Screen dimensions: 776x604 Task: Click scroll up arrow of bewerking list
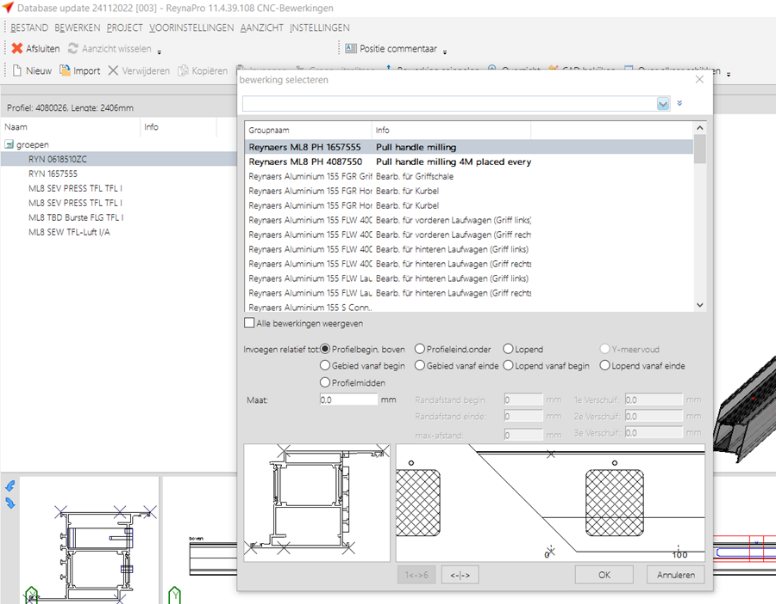coord(700,128)
